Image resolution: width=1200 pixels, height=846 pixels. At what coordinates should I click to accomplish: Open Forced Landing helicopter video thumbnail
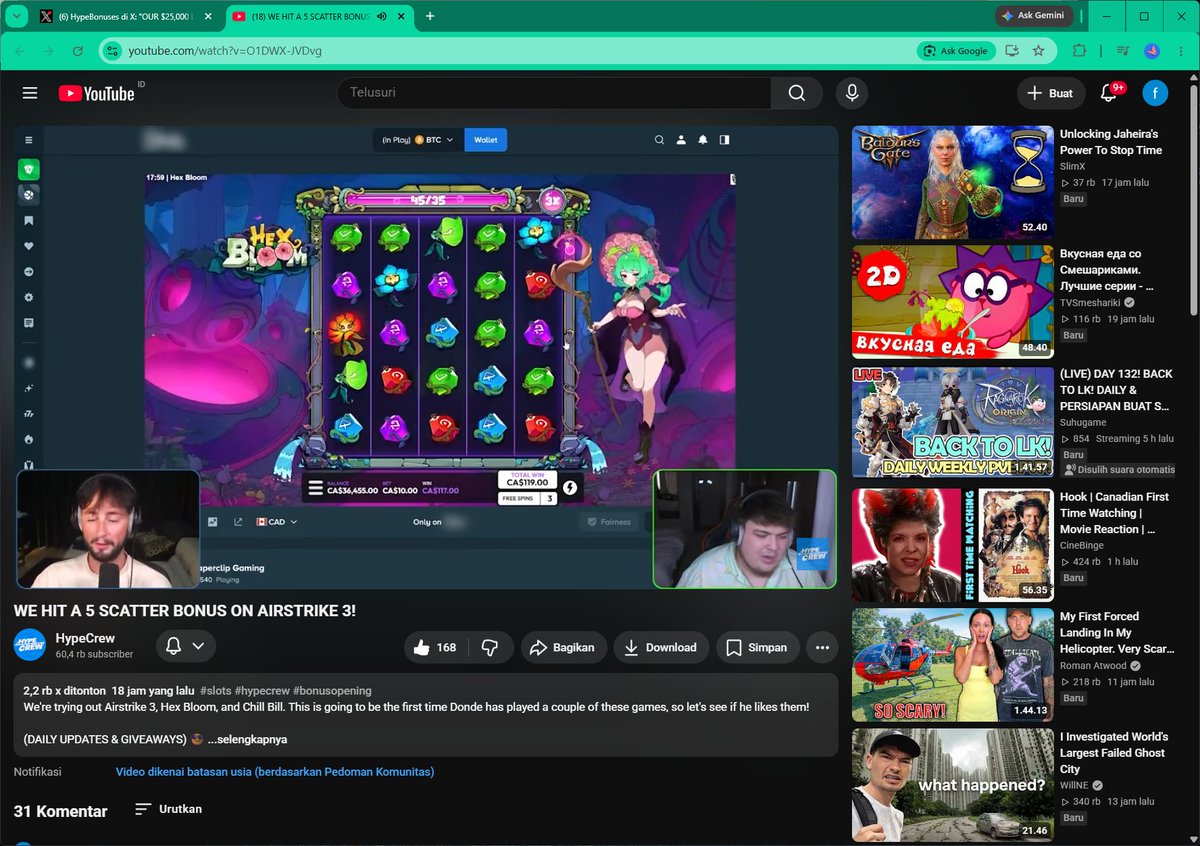click(x=953, y=665)
